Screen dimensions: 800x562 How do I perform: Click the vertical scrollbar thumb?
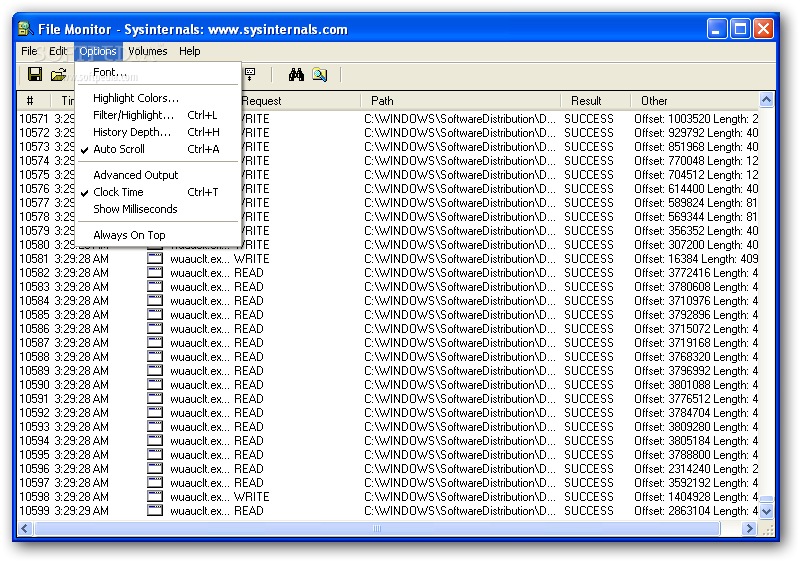(766, 499)
